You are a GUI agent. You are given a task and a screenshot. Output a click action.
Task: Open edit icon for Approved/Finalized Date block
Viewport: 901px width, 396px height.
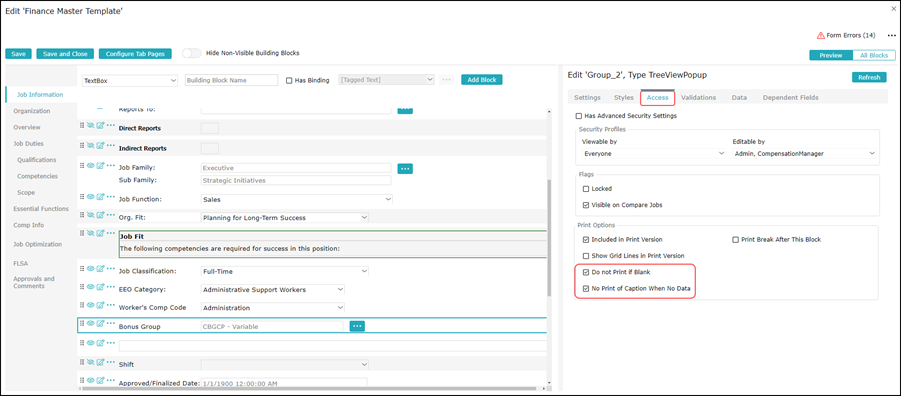pos(100,380)
